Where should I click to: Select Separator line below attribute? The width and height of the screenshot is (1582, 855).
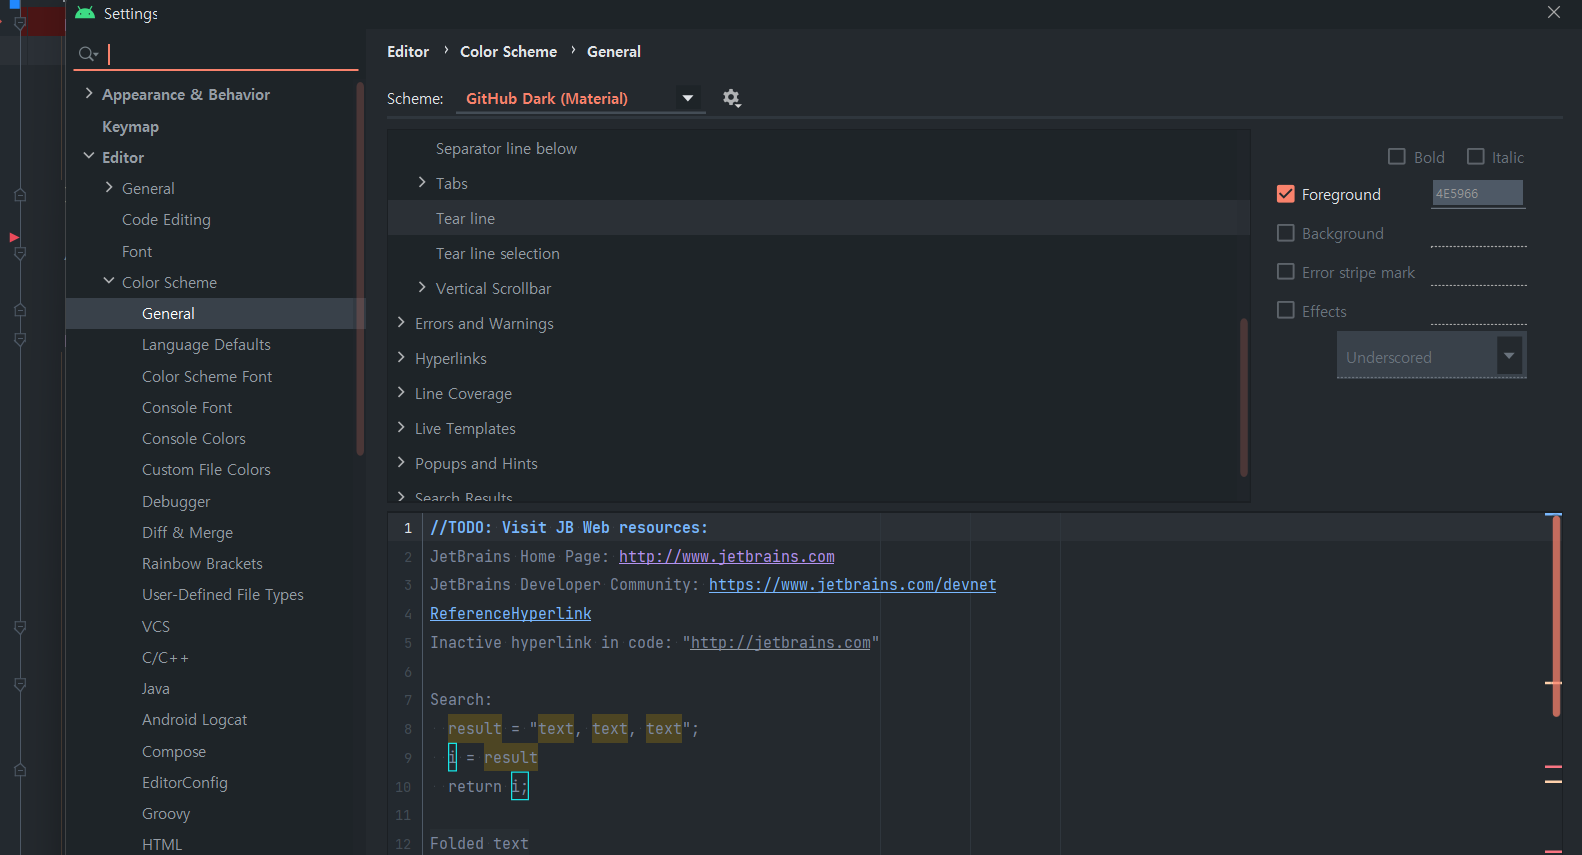(x=506, y=148)
